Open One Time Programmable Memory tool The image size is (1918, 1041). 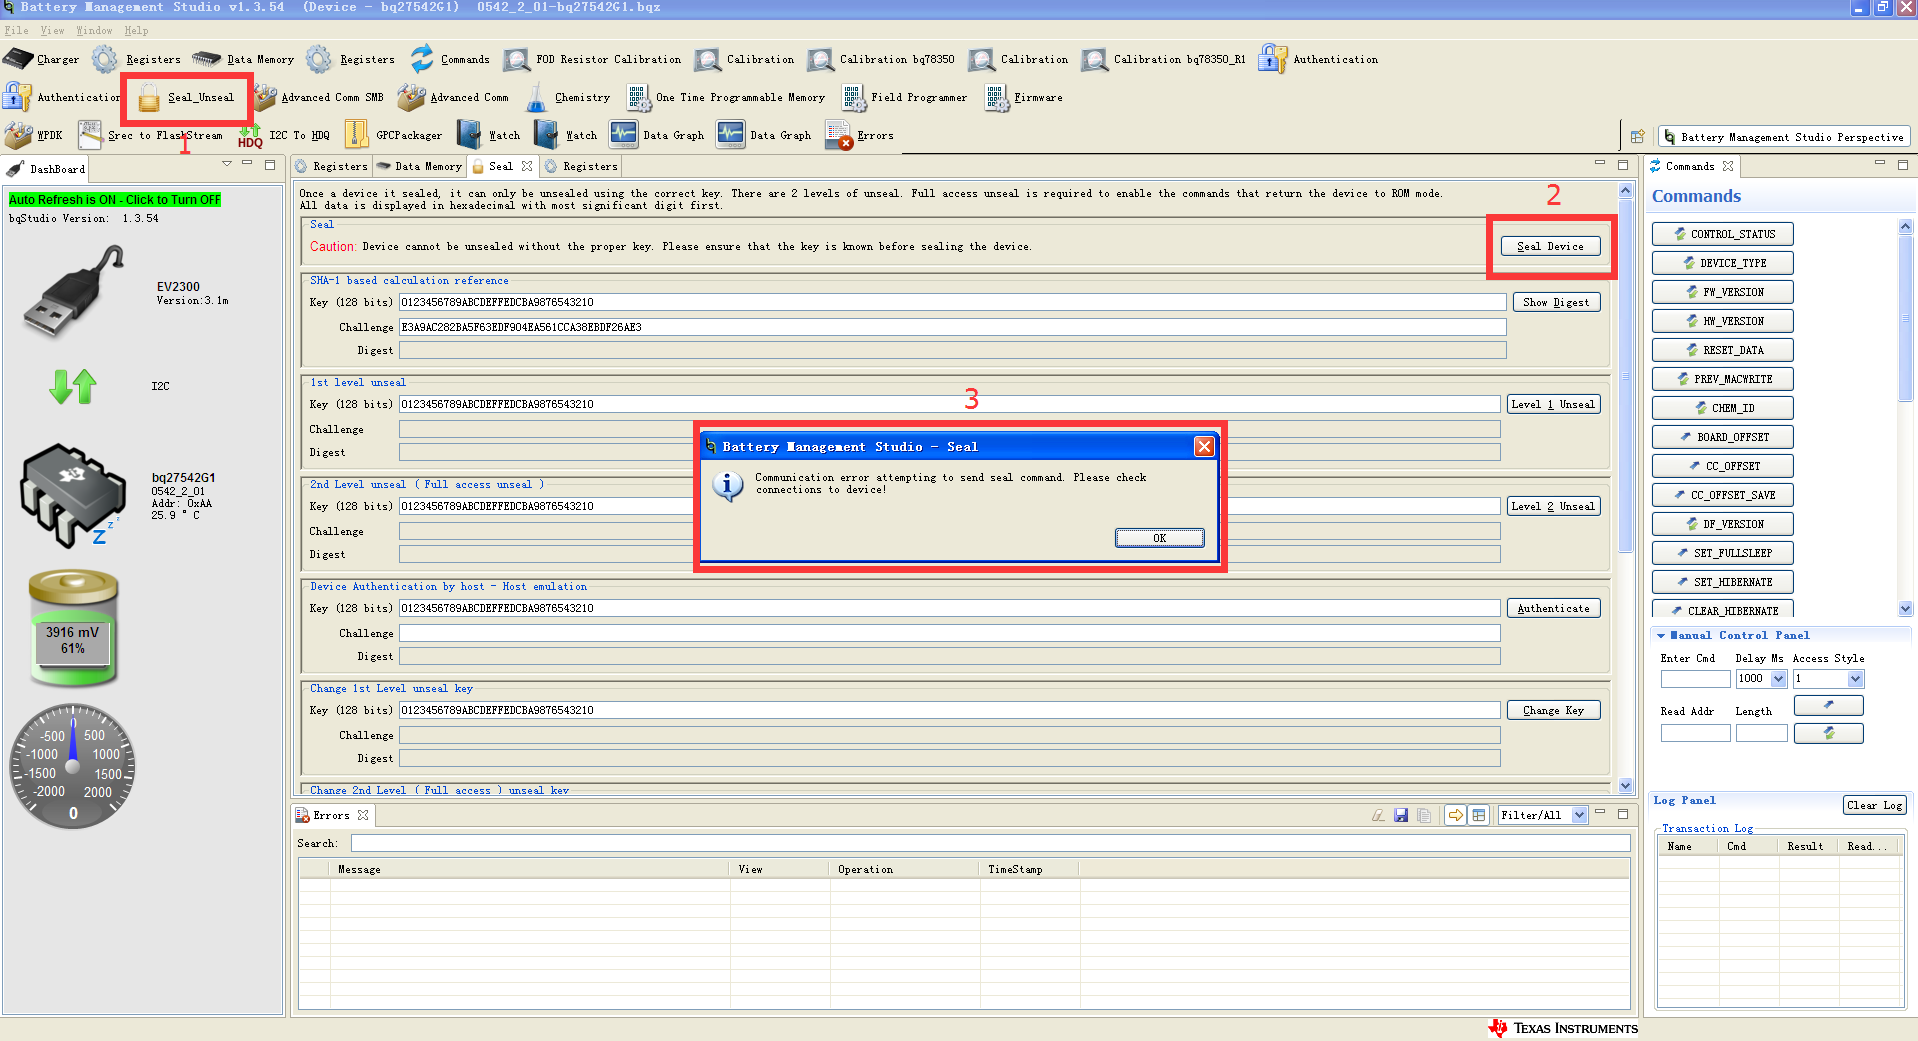coord(725,97)
